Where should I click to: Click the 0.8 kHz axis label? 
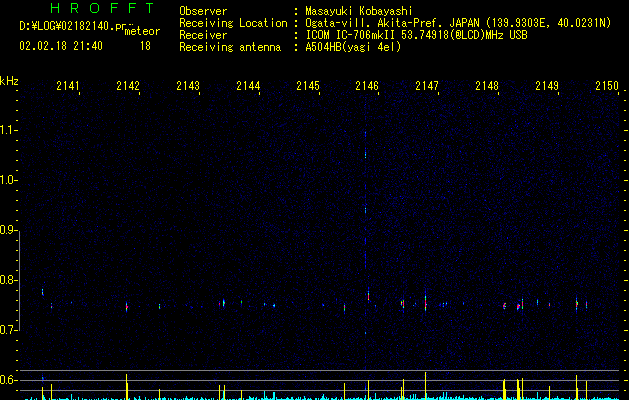[8, 280]
